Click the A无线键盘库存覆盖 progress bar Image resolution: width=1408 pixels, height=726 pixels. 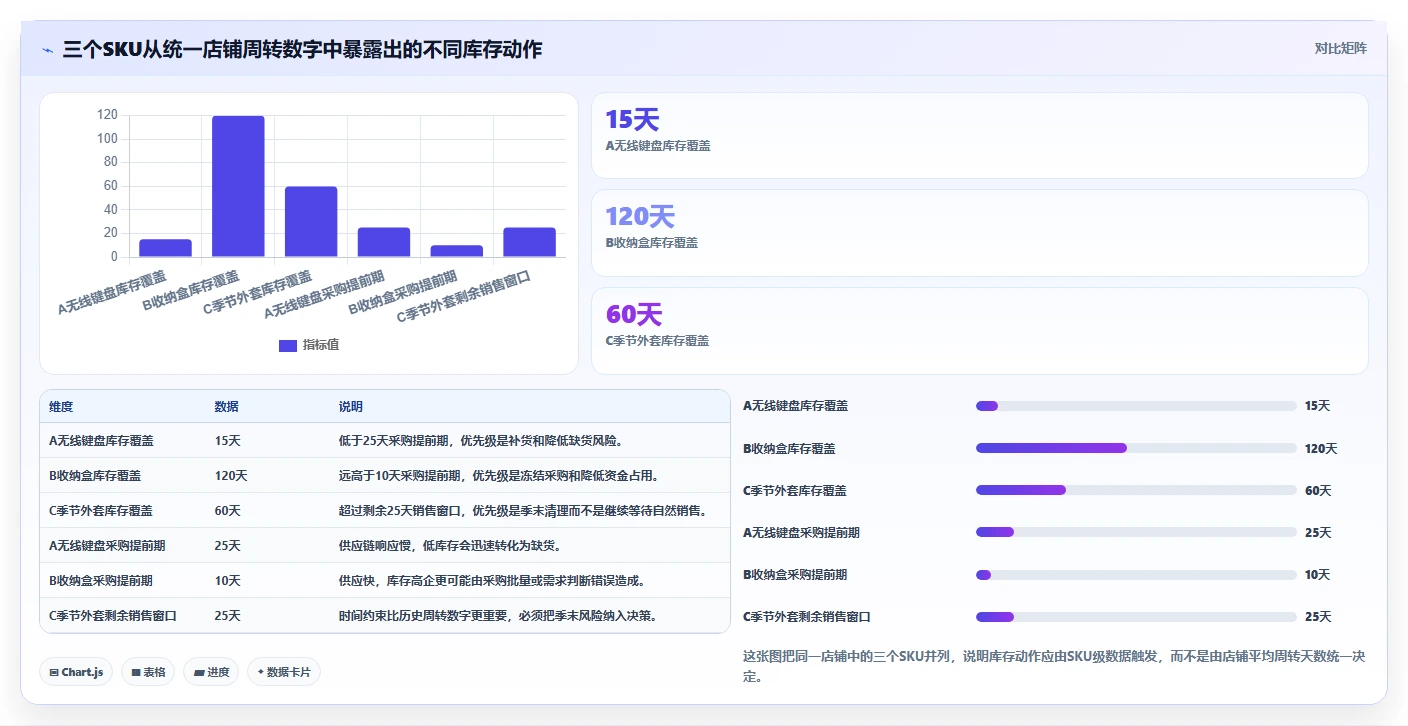(x=1136, y=406)
